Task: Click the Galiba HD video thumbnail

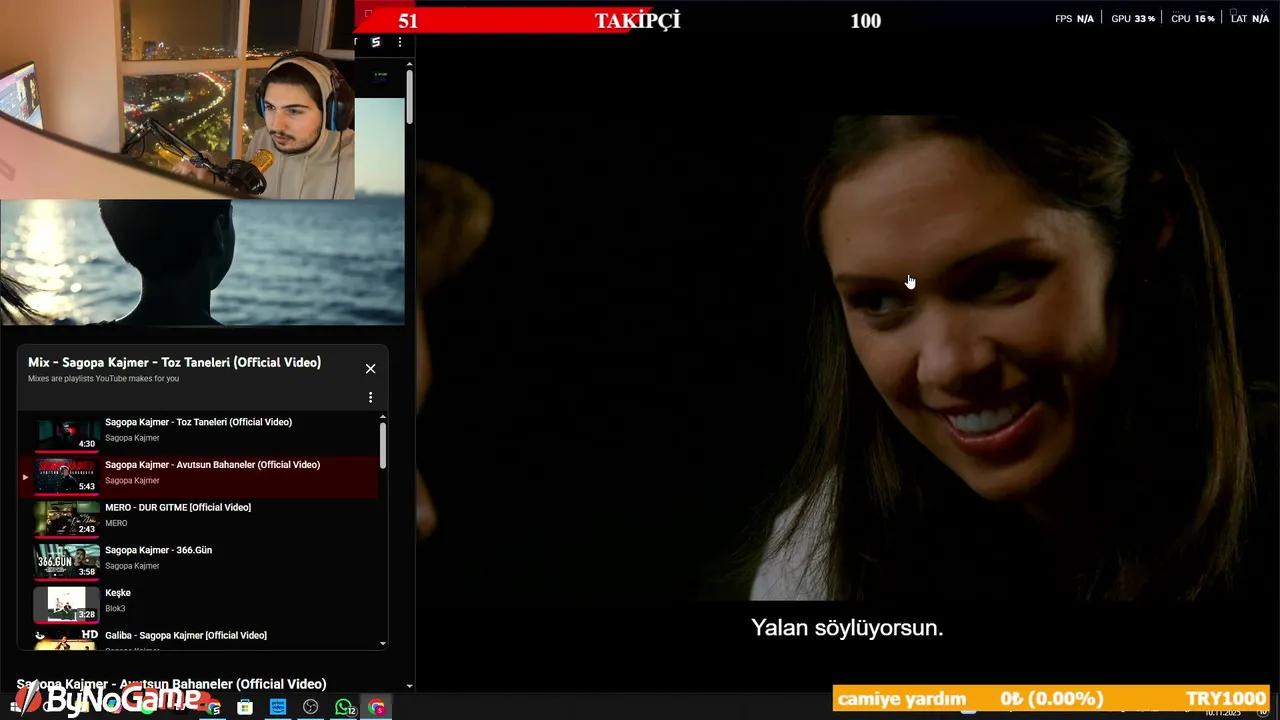Action: pyautogui.click(x=67, y=640)
